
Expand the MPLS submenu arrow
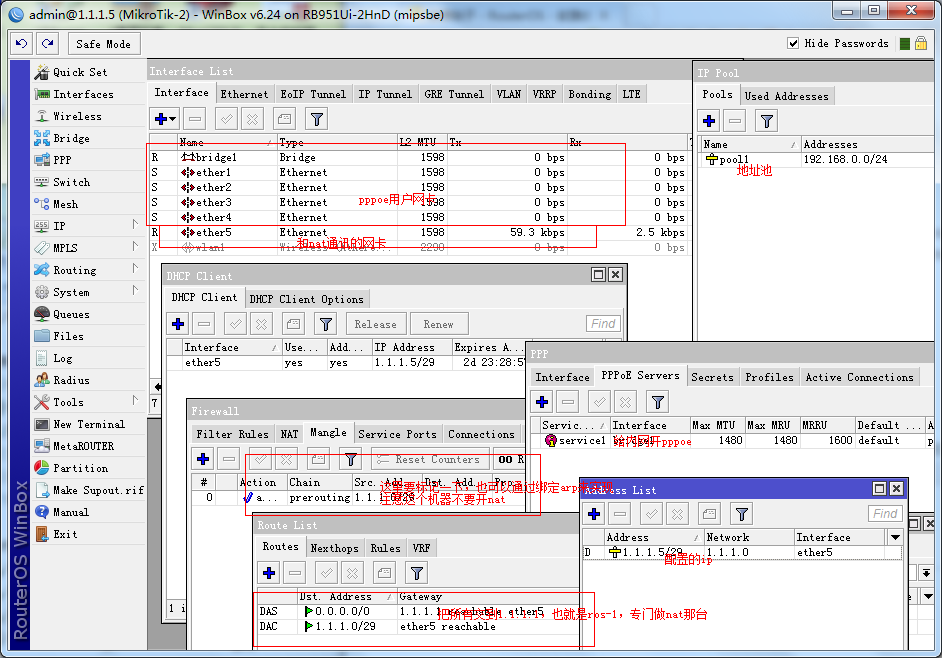[135, 246]
